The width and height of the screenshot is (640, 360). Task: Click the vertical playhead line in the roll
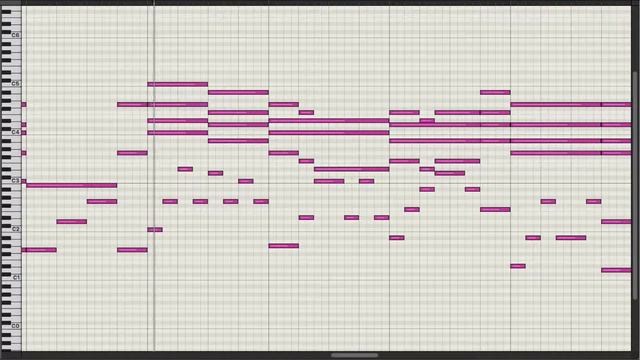(x=154, y=178)
